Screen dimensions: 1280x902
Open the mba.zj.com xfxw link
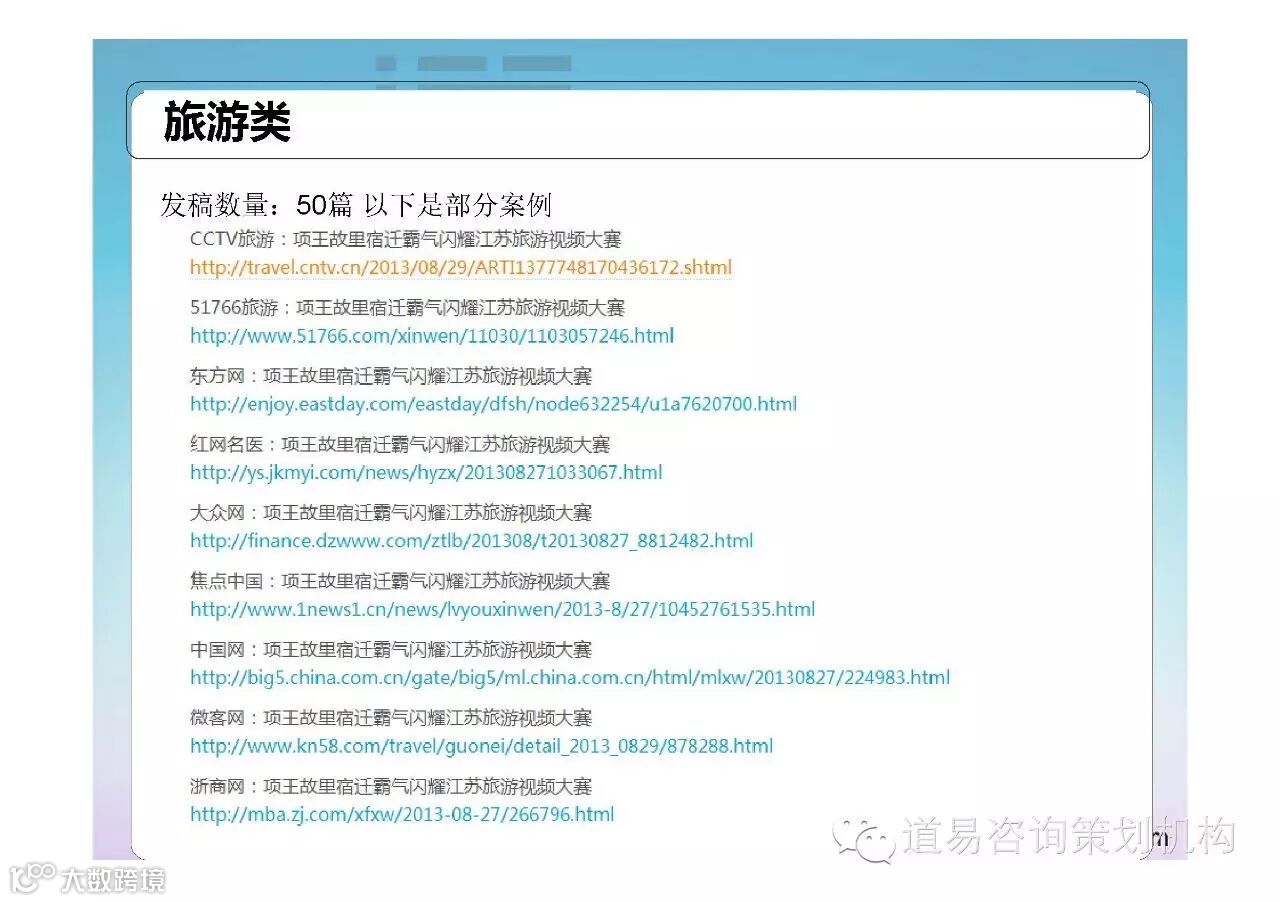pos(402,814)
